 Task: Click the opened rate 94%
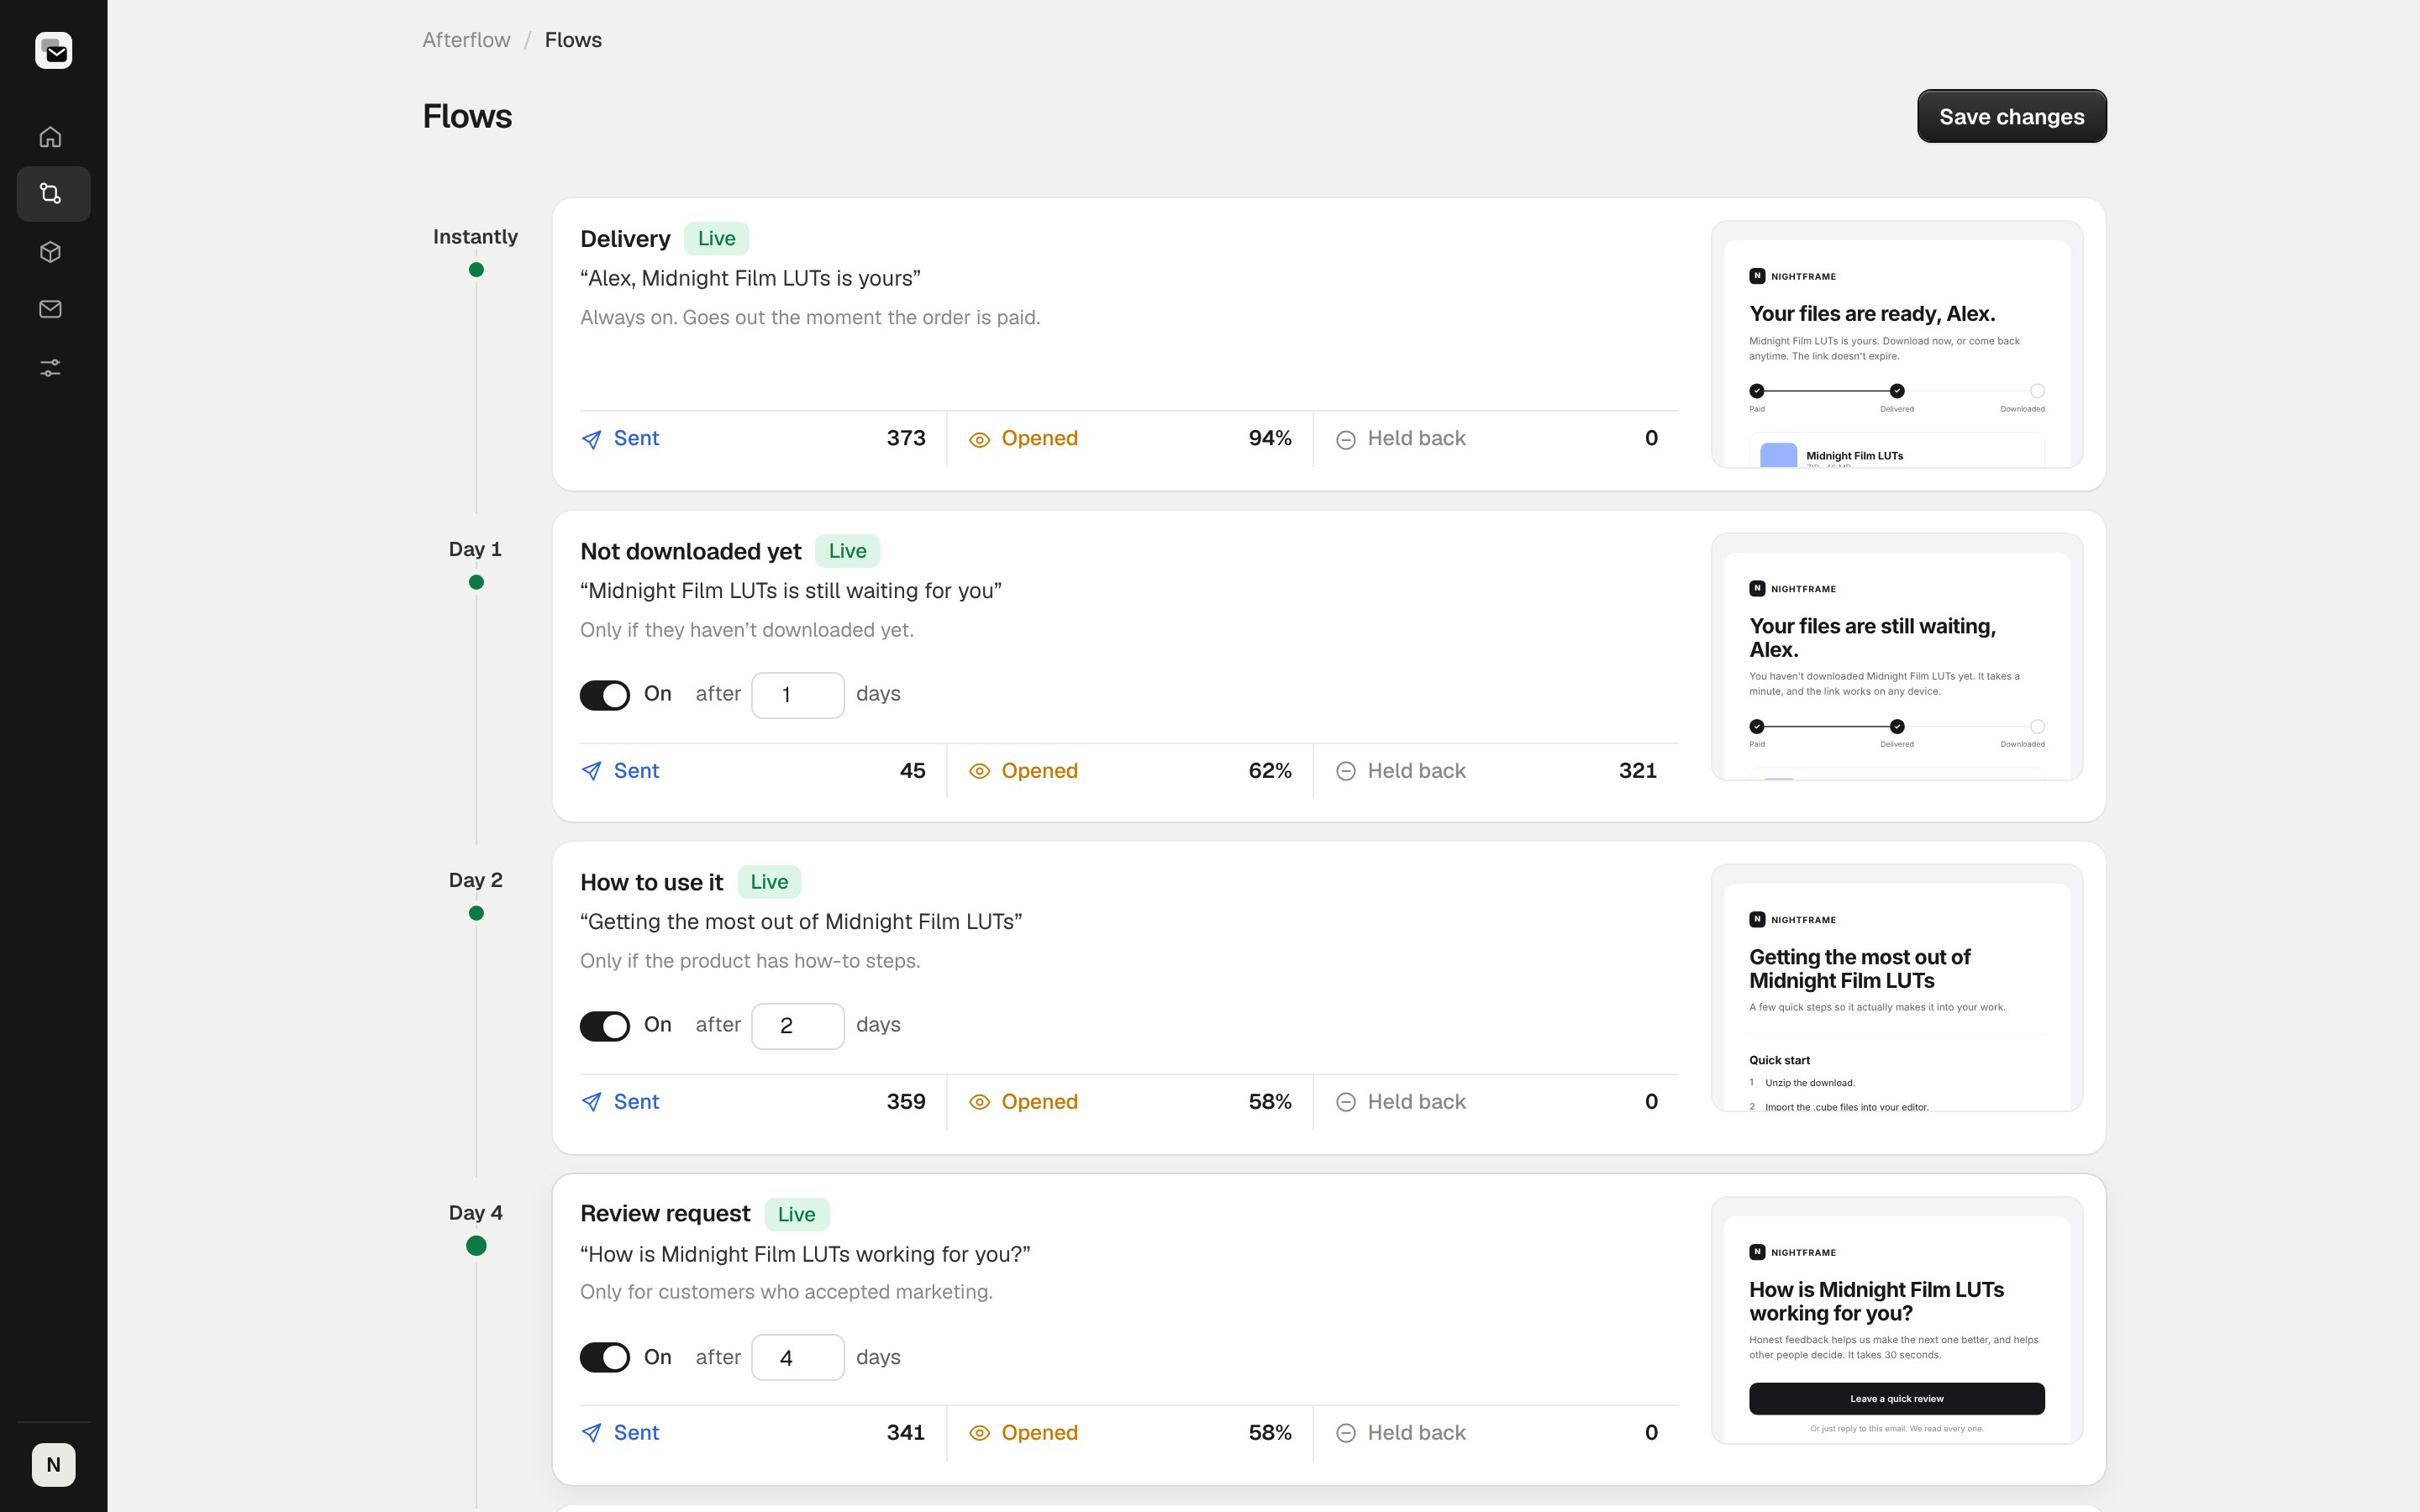1270,438
